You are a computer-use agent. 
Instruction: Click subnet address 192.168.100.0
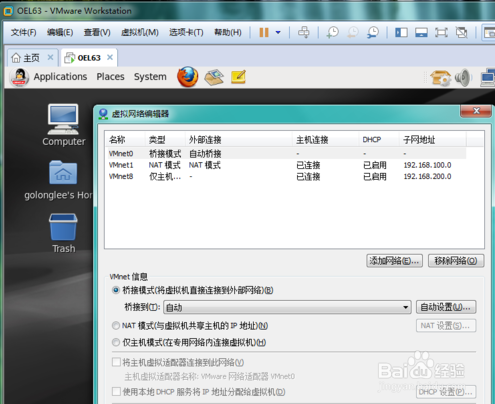point(427,165)
